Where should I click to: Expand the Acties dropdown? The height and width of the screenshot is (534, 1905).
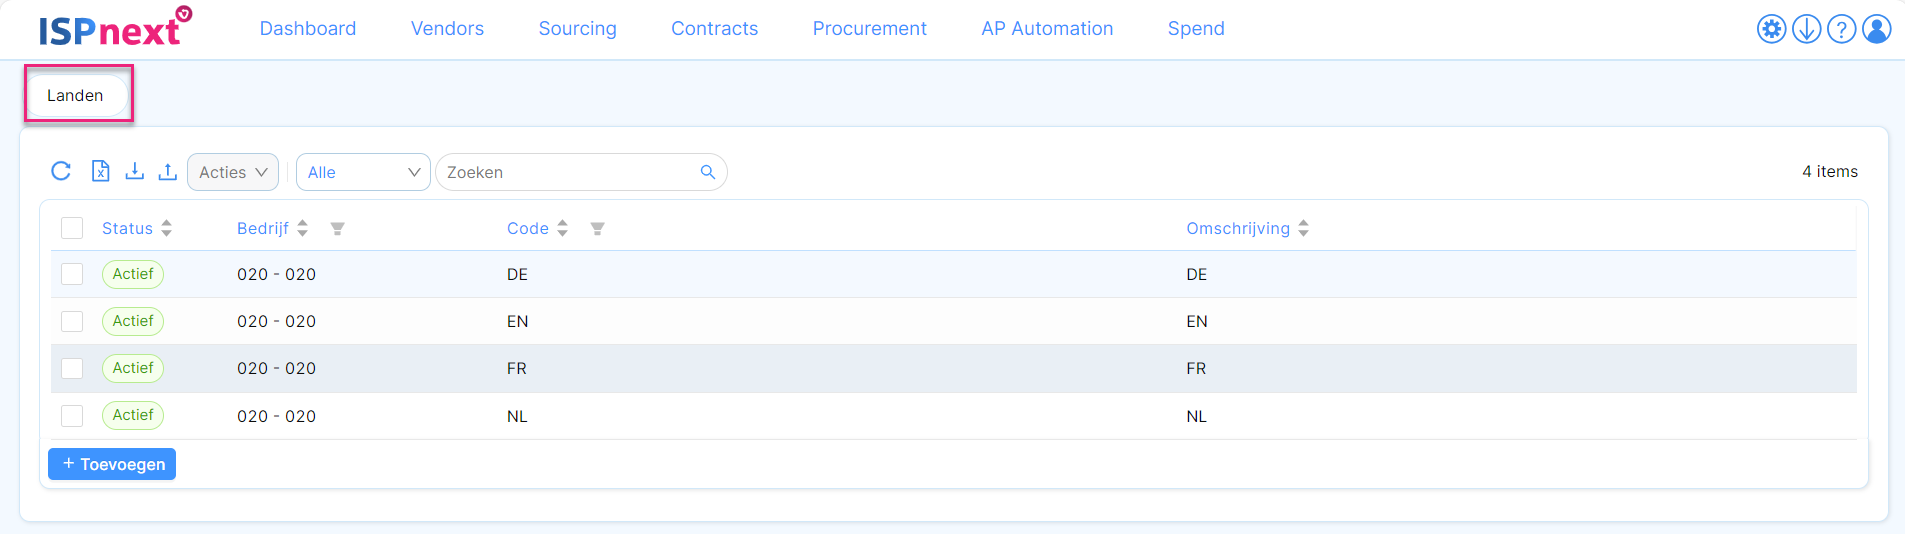click(x=233, y=172)
